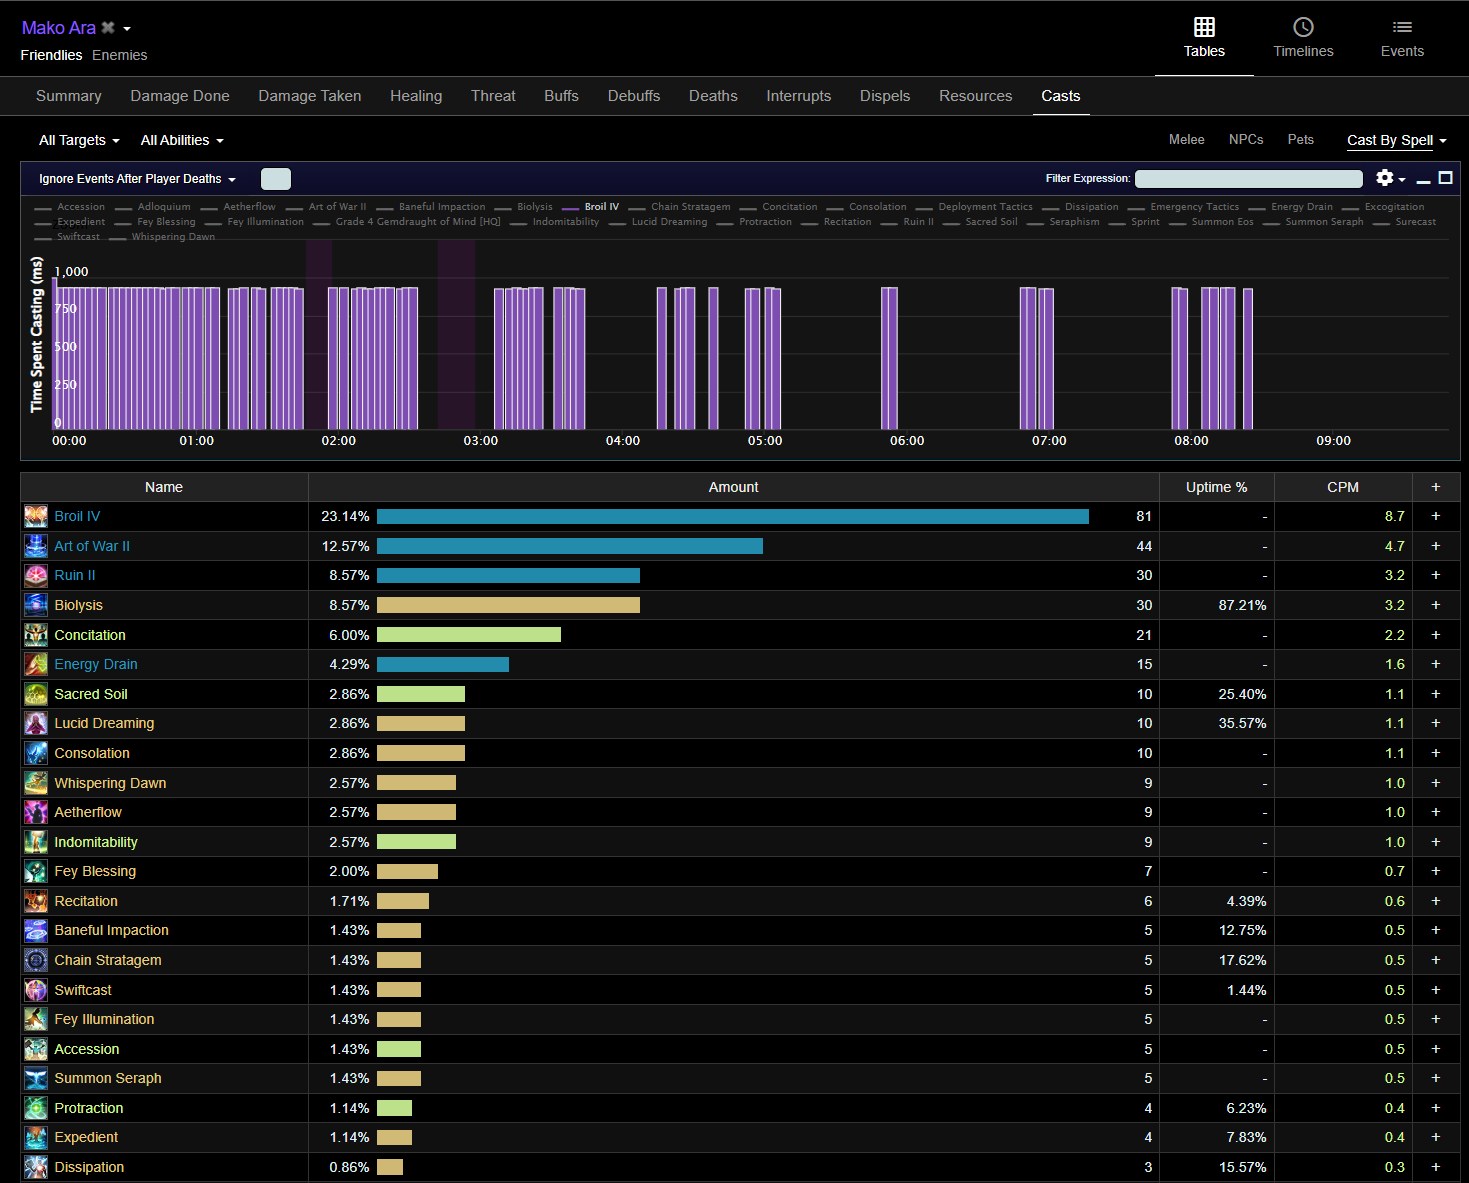
Task: Toggle Summon Seraph series in chart legend
Action: [1312, 222]
